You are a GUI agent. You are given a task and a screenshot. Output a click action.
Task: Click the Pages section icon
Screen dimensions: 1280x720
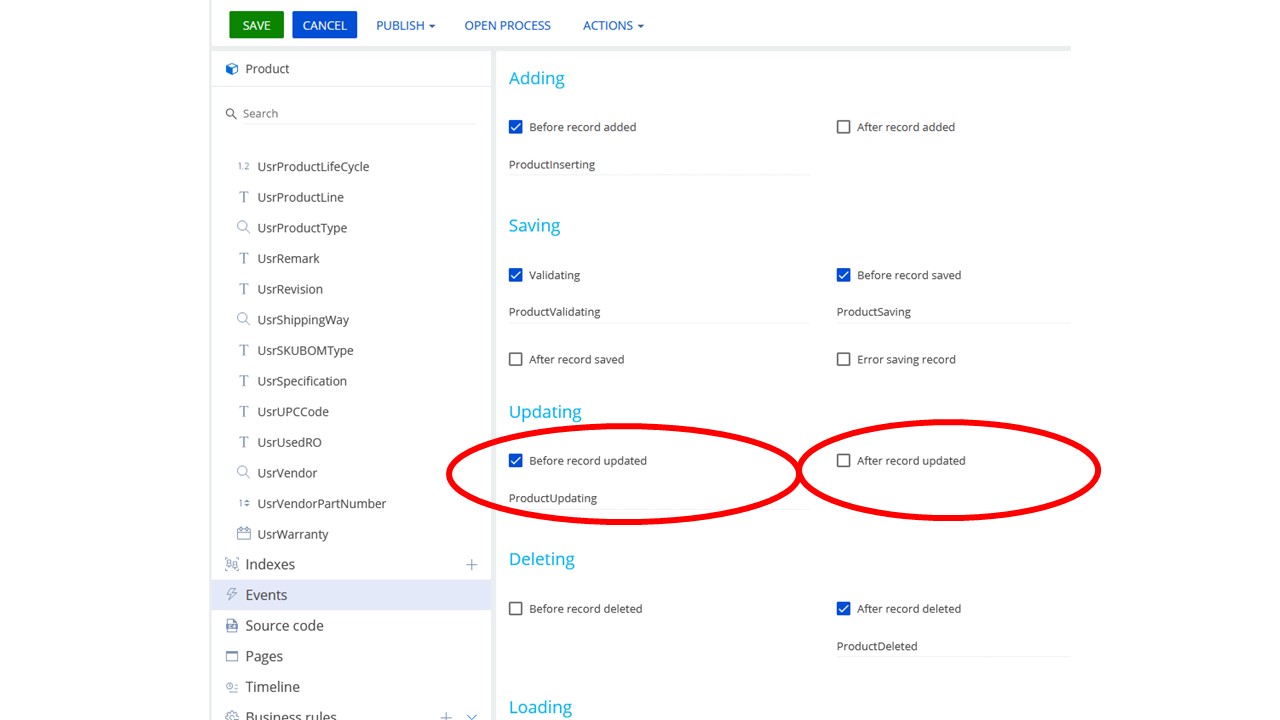pos(232,656)
